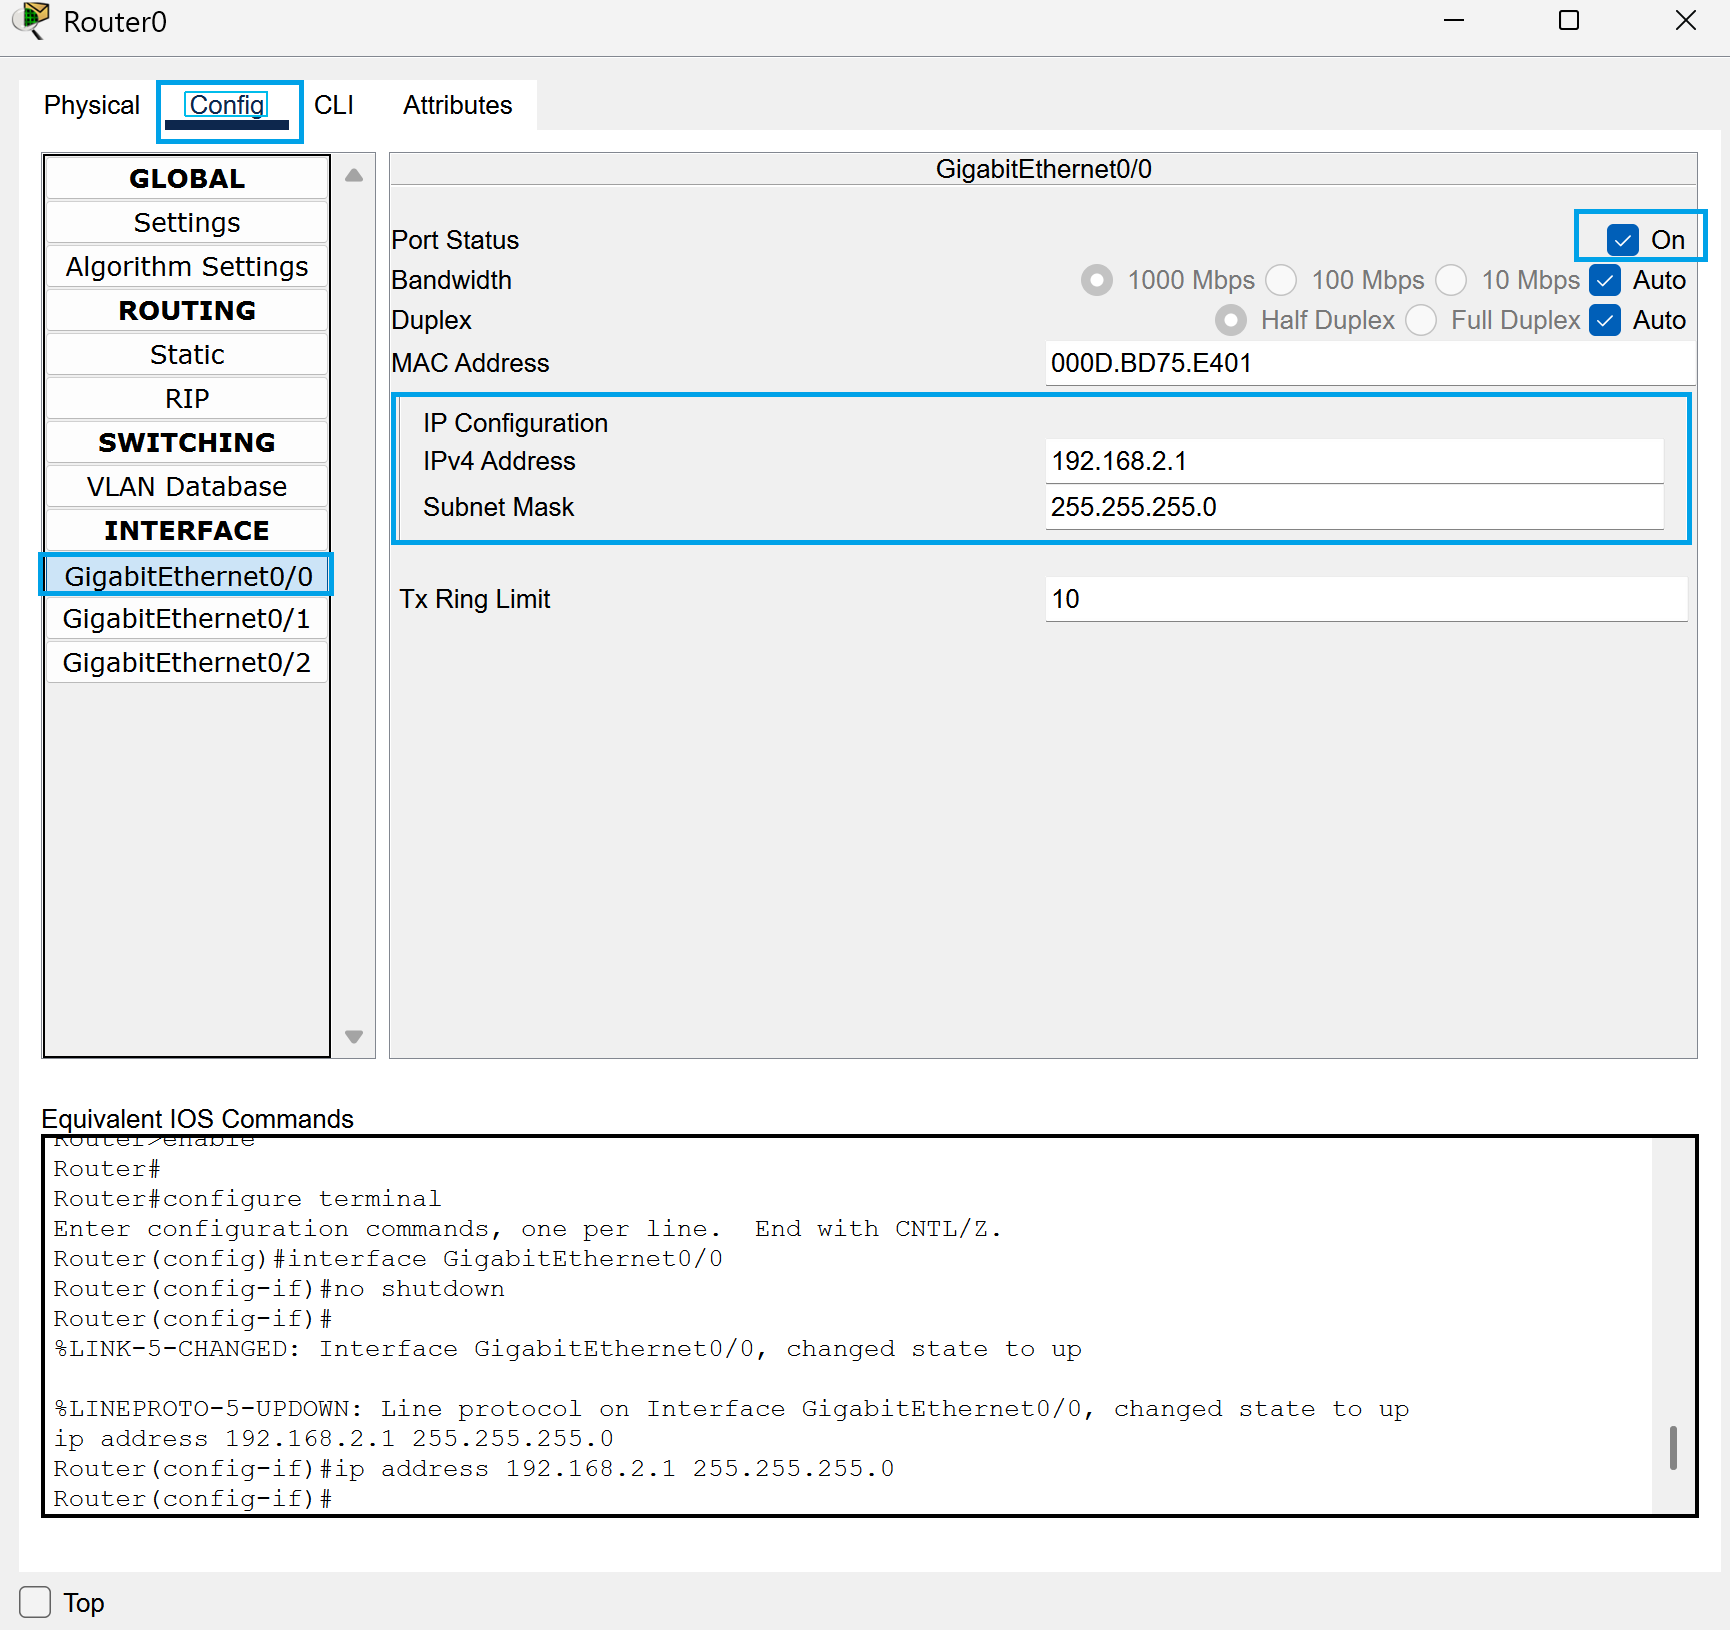Screen dimensions: 1730x1630
Task: Click the 'no shutdown' command line
Action: [x=279, y=1289]
